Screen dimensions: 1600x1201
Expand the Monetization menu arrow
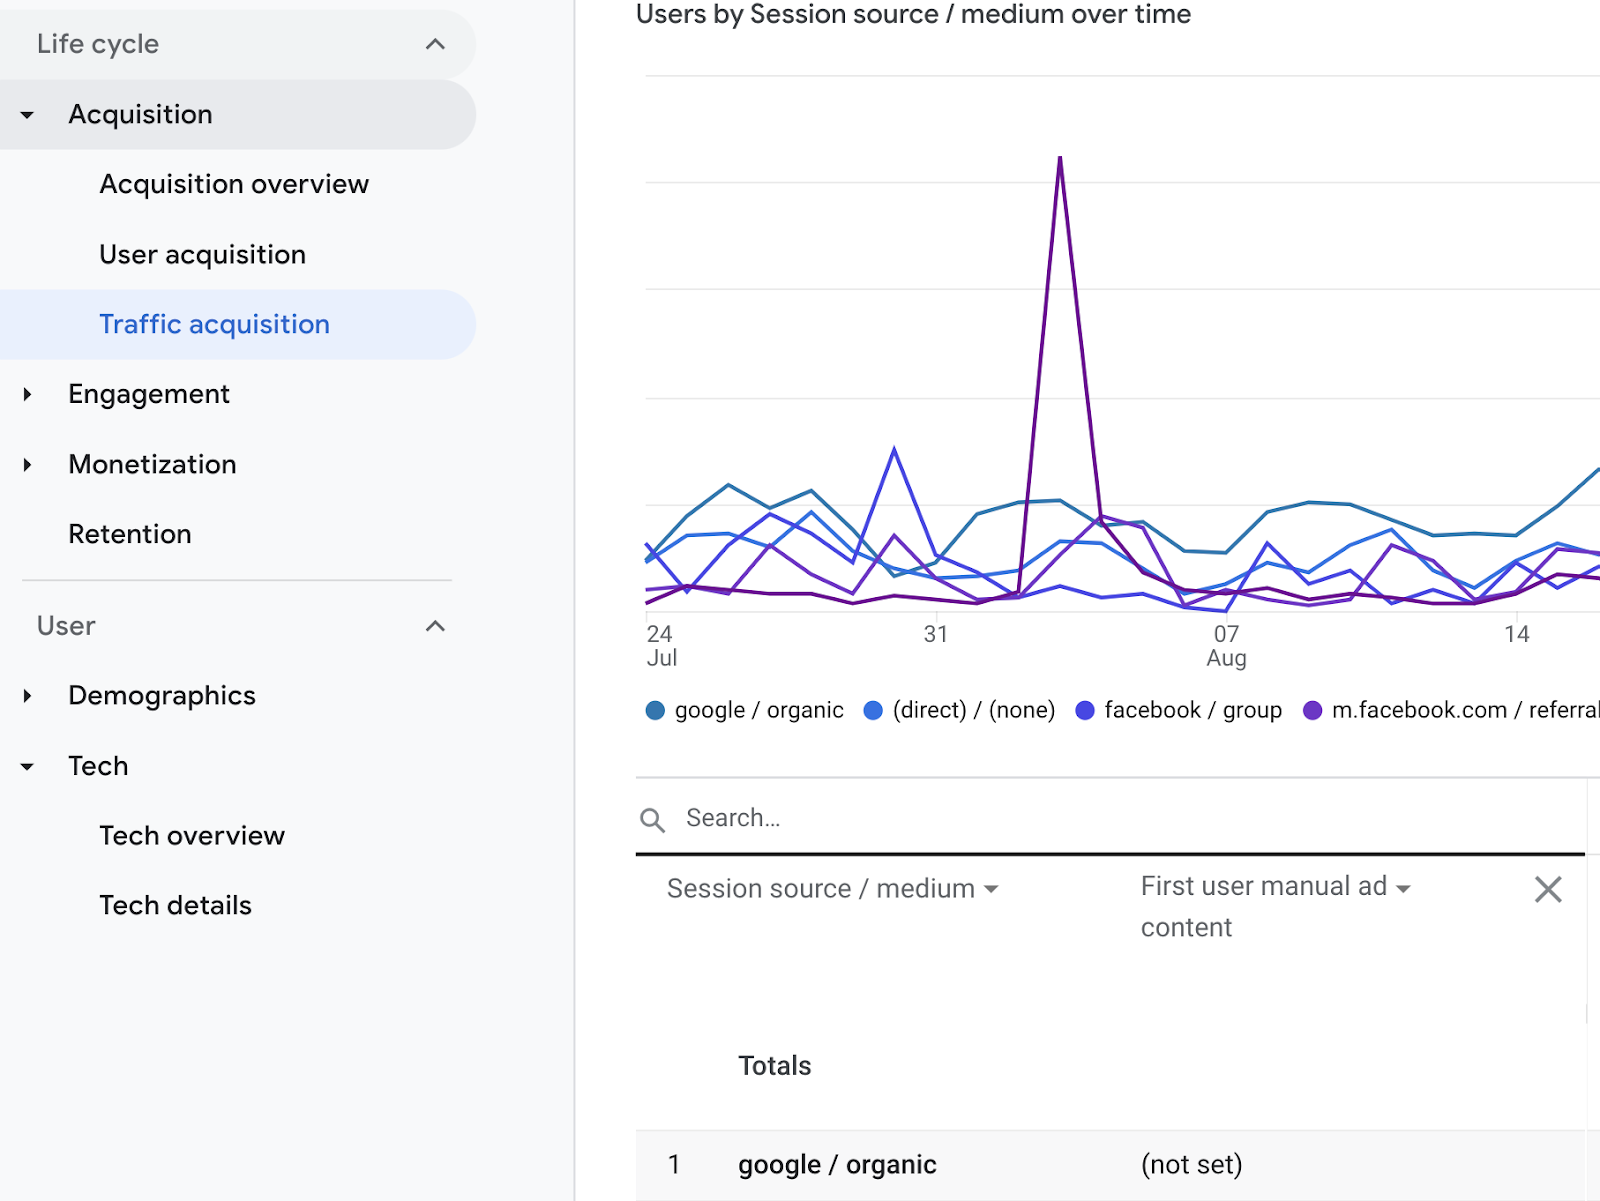click(27, 465)
